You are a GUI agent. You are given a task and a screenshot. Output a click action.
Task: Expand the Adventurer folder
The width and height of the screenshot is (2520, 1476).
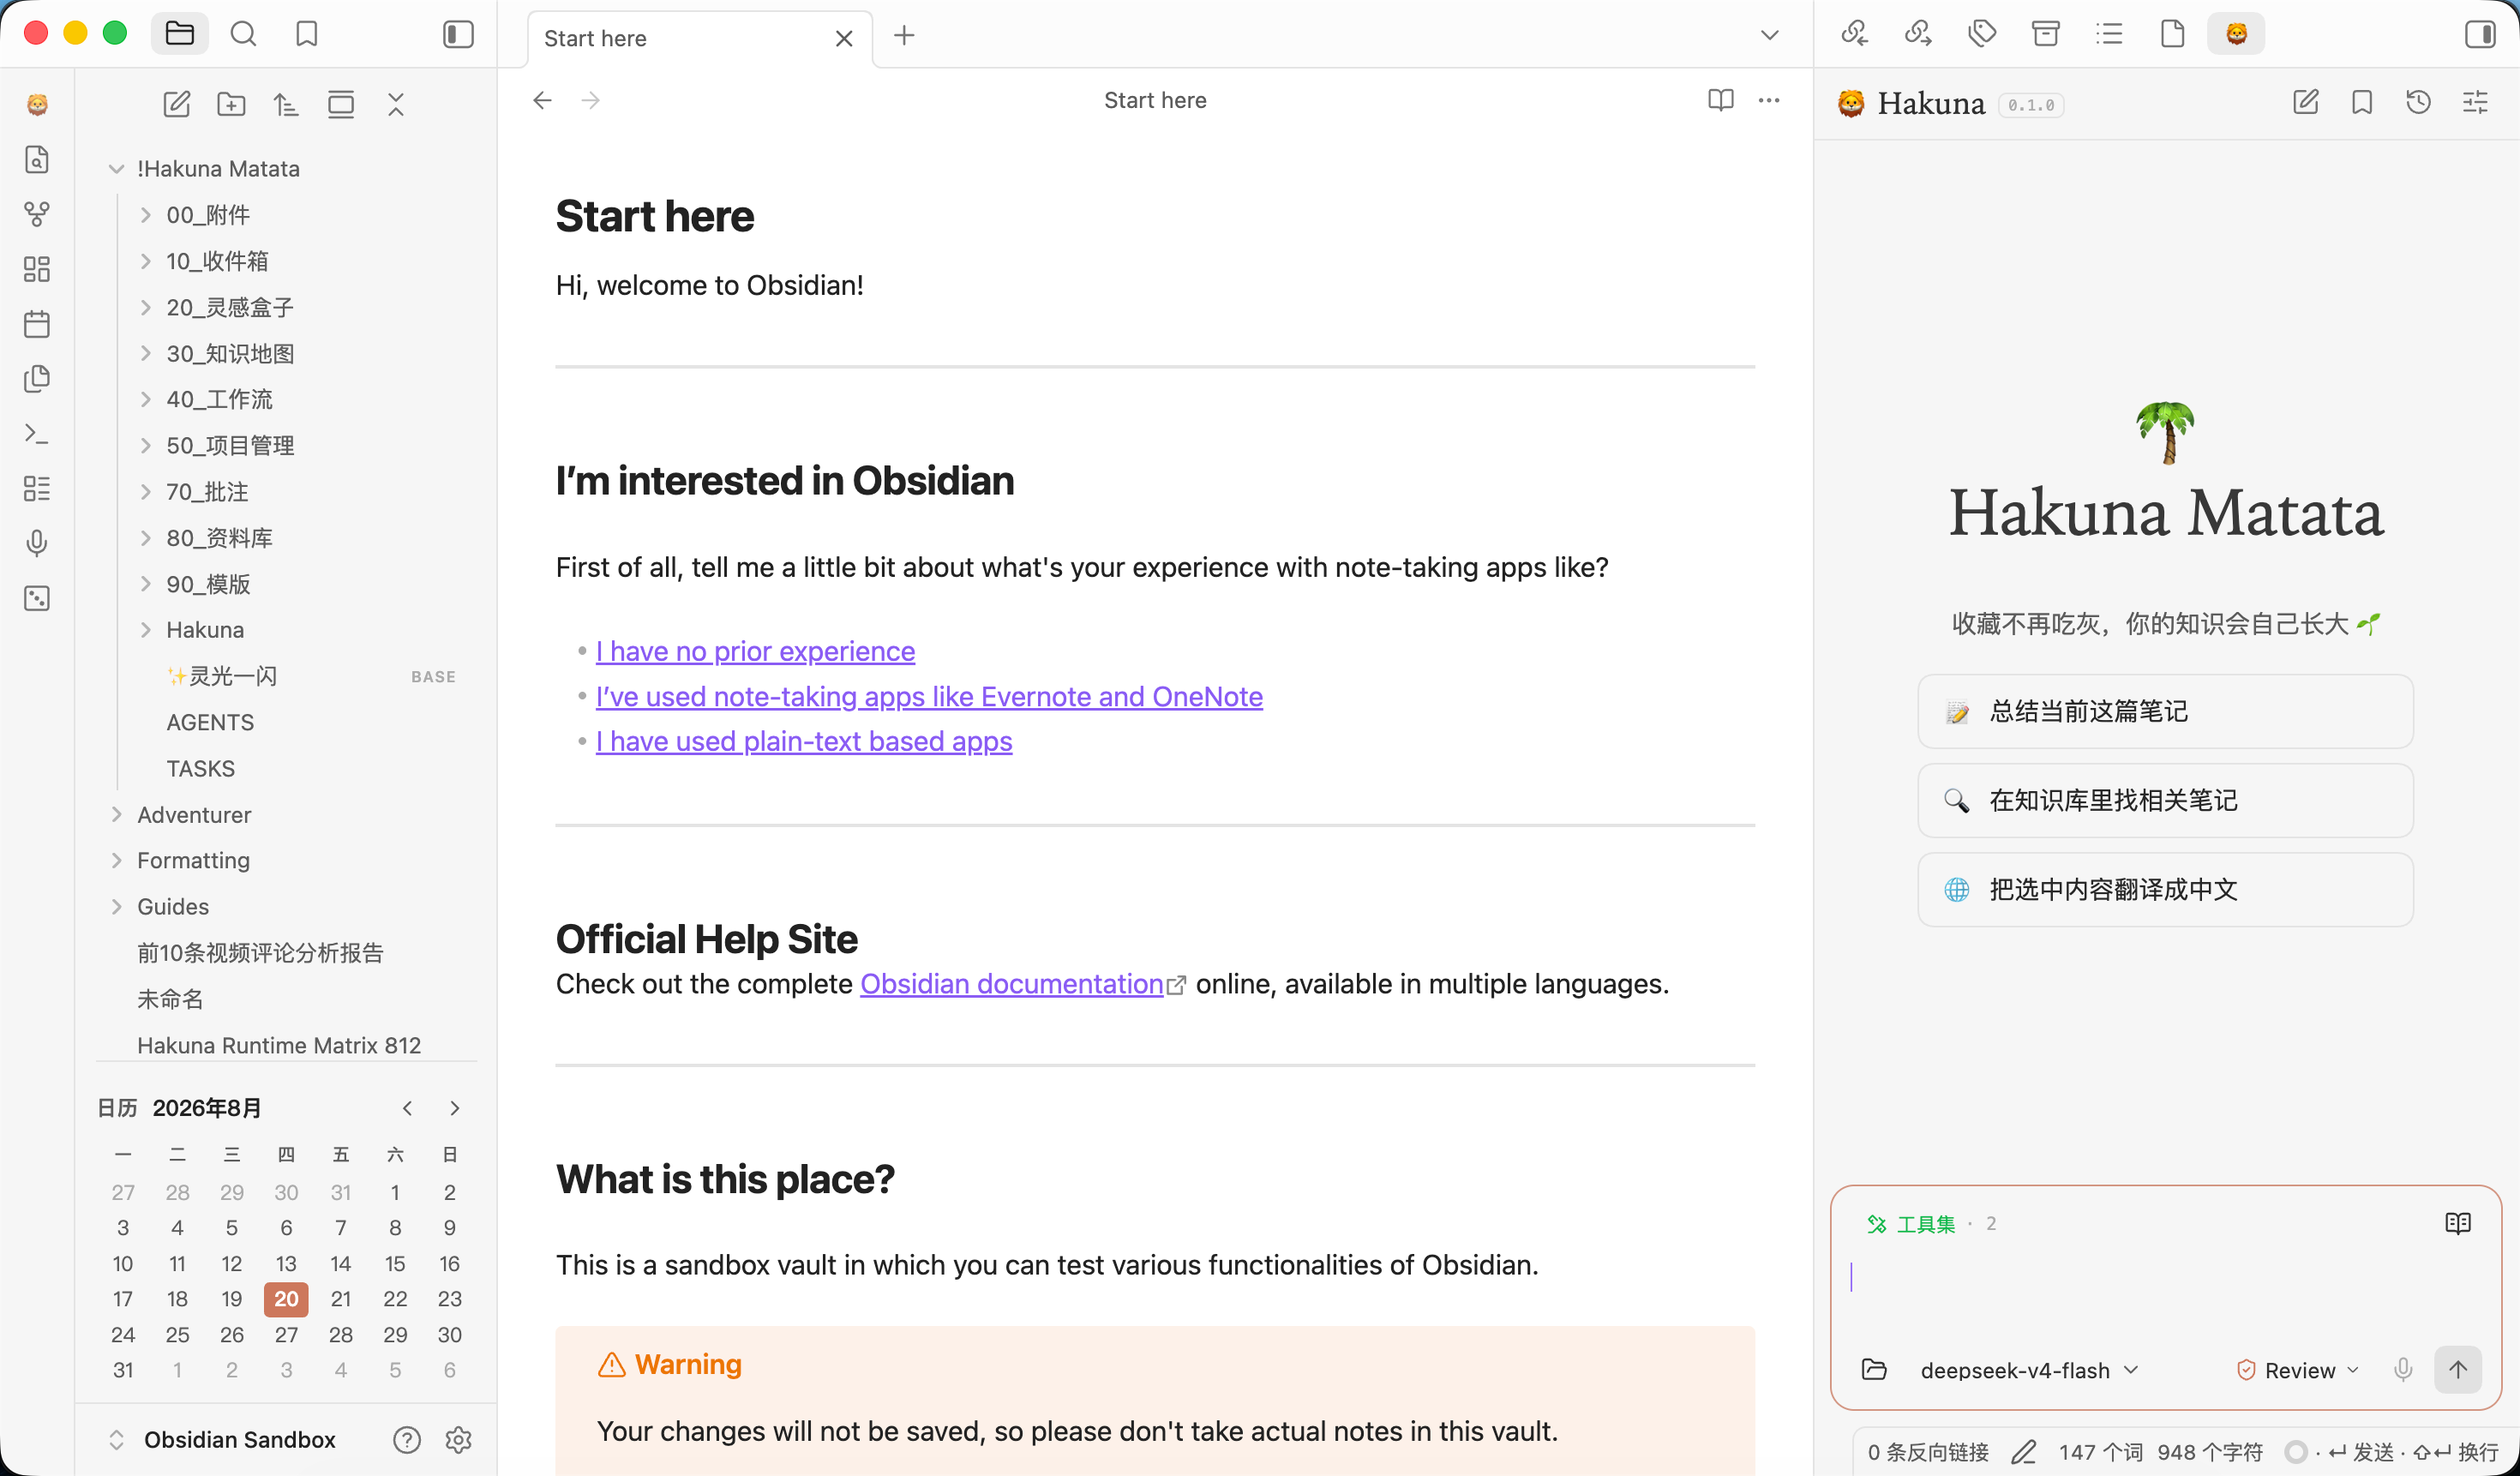click(116, 815)
